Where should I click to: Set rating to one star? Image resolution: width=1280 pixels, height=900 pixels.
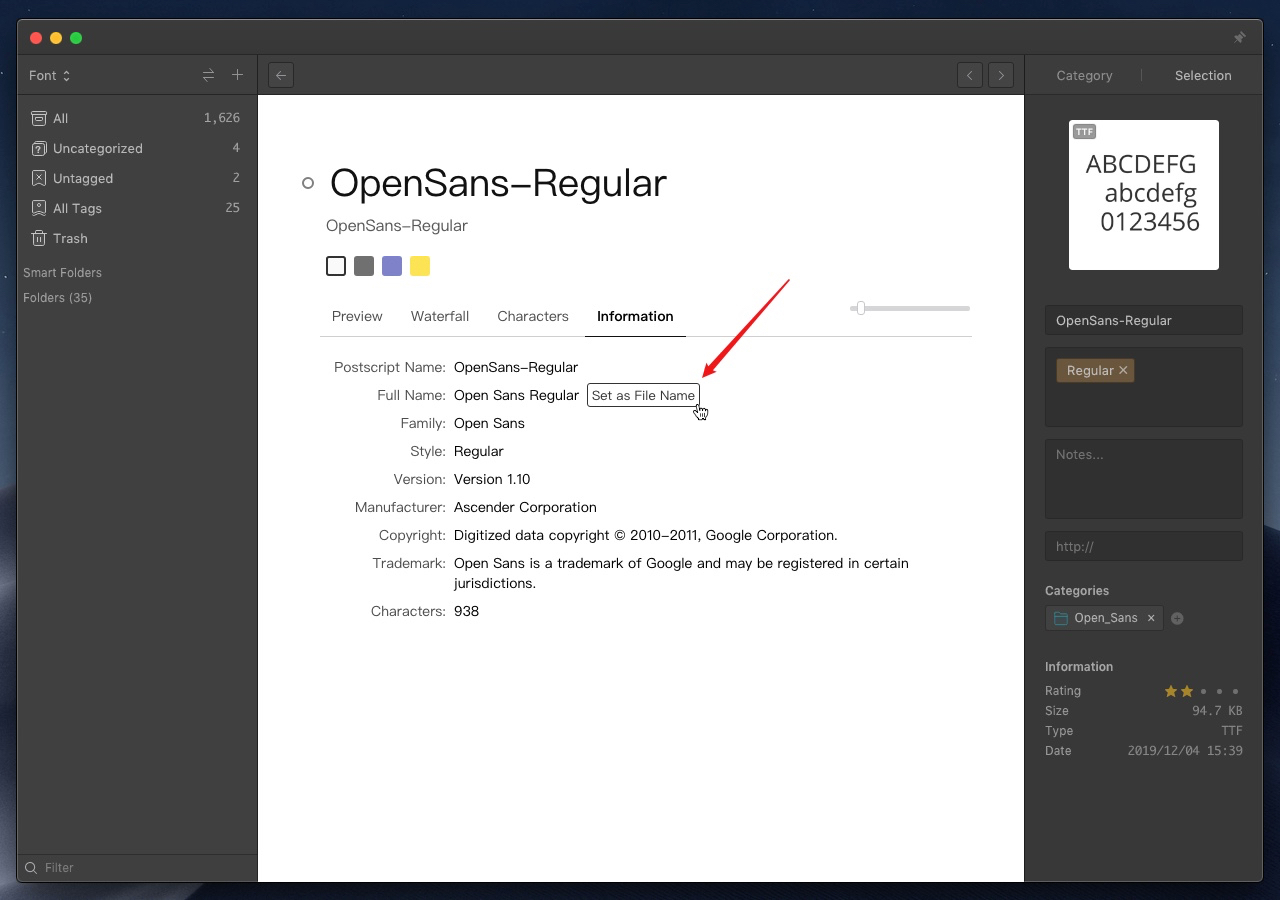point(1170,691)
